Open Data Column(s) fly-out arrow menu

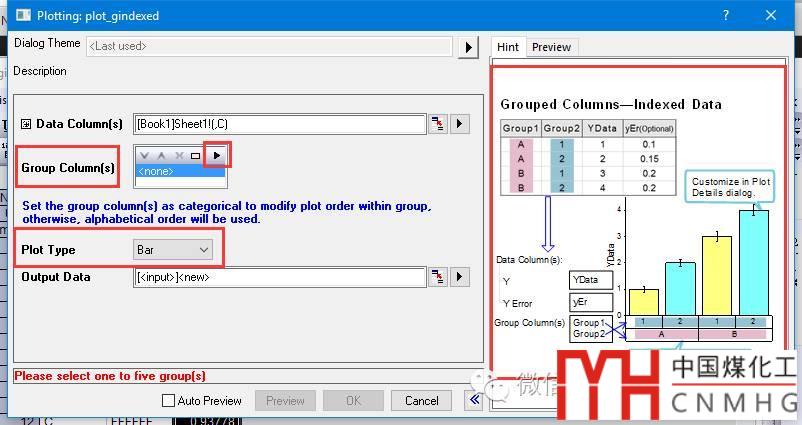tap(459, 124)
